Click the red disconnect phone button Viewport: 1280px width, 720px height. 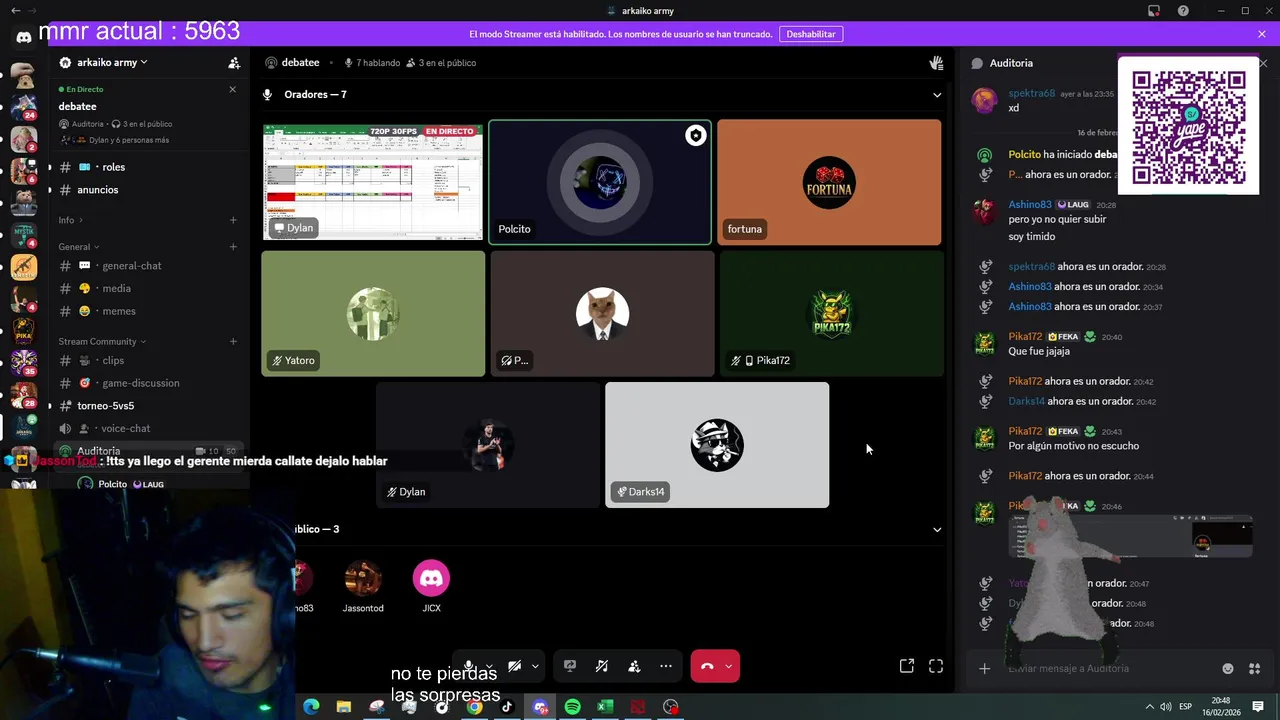[707, 666]
